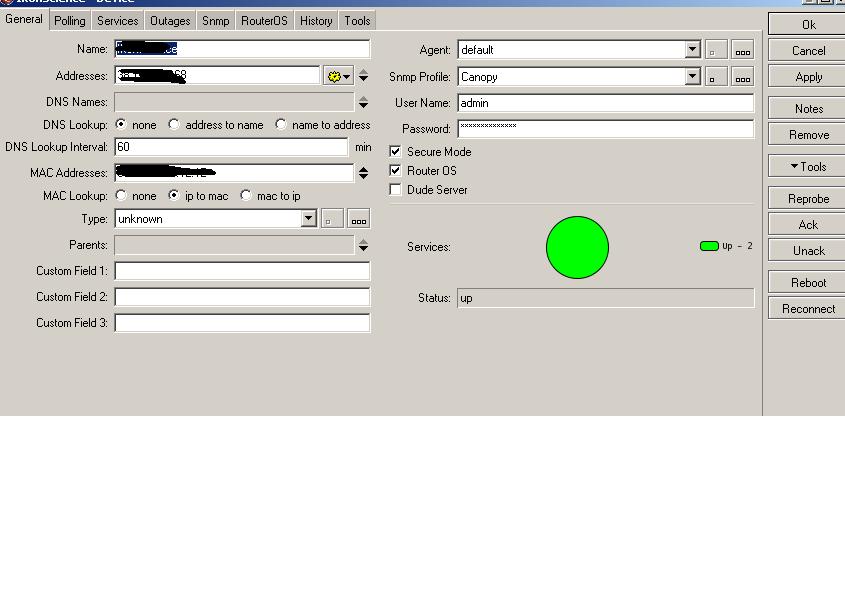Click the Custom Field 1 input
845x600 pixels.
coord(243,271)
